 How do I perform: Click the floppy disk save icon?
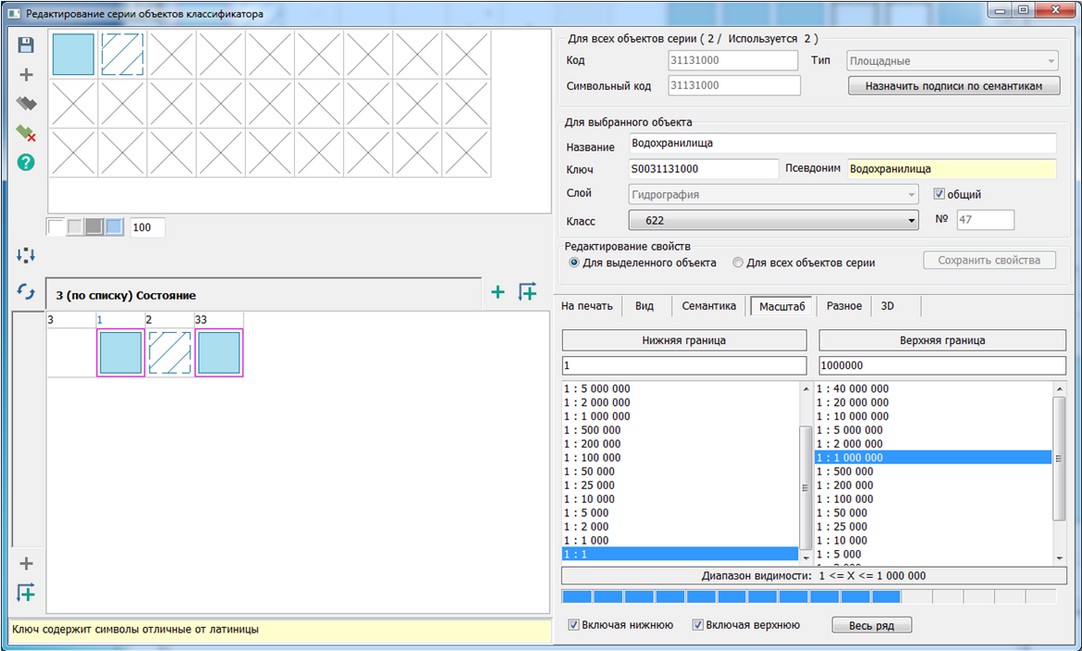pos(26,45)
